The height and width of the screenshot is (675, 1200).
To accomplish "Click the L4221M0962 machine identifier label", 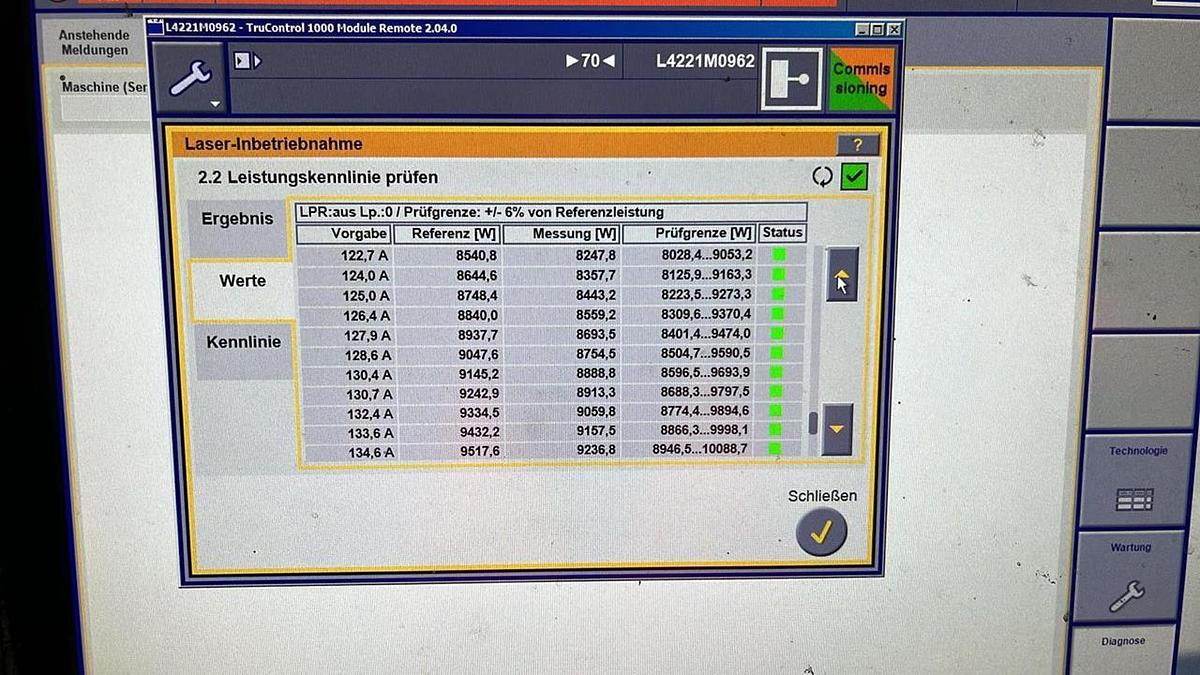I will point(705,61).
